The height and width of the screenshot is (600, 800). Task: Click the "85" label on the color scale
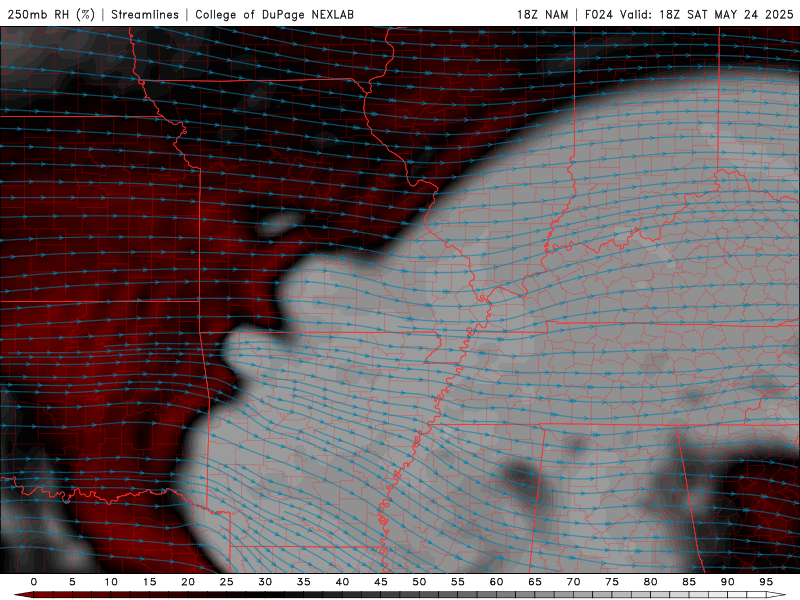tap(689, 582)
